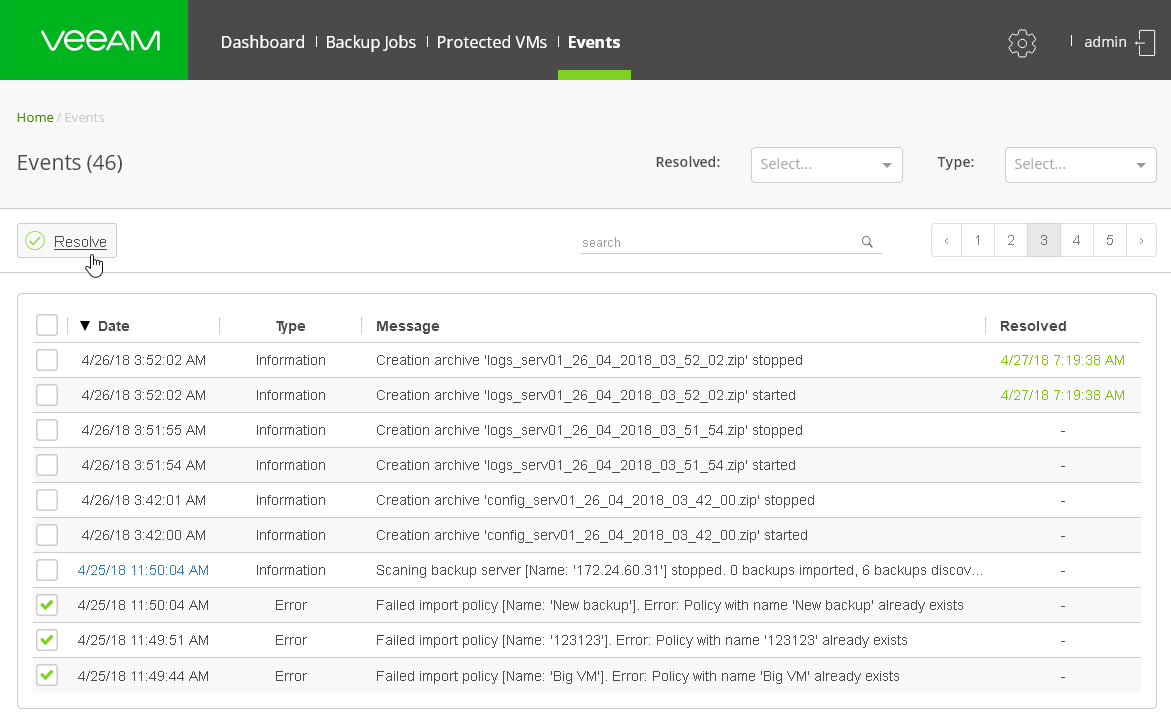Go to next page arrow
1171x724 pixels.
click(1141, 240)
